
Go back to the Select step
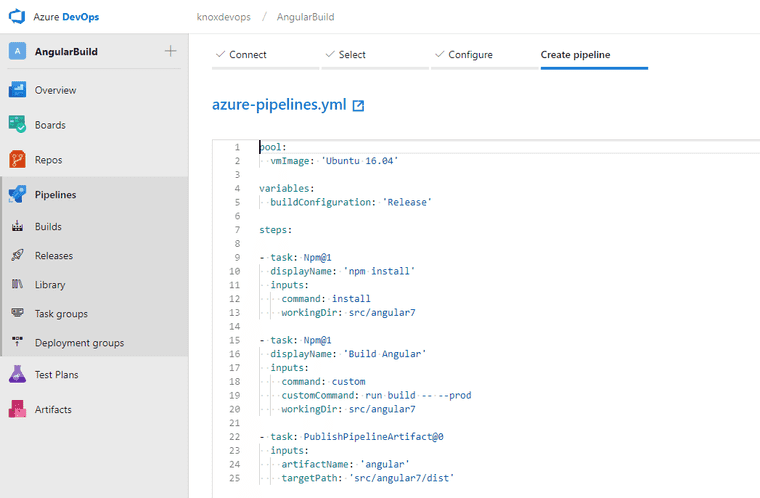pyautogui.click(x=351, y=55)
